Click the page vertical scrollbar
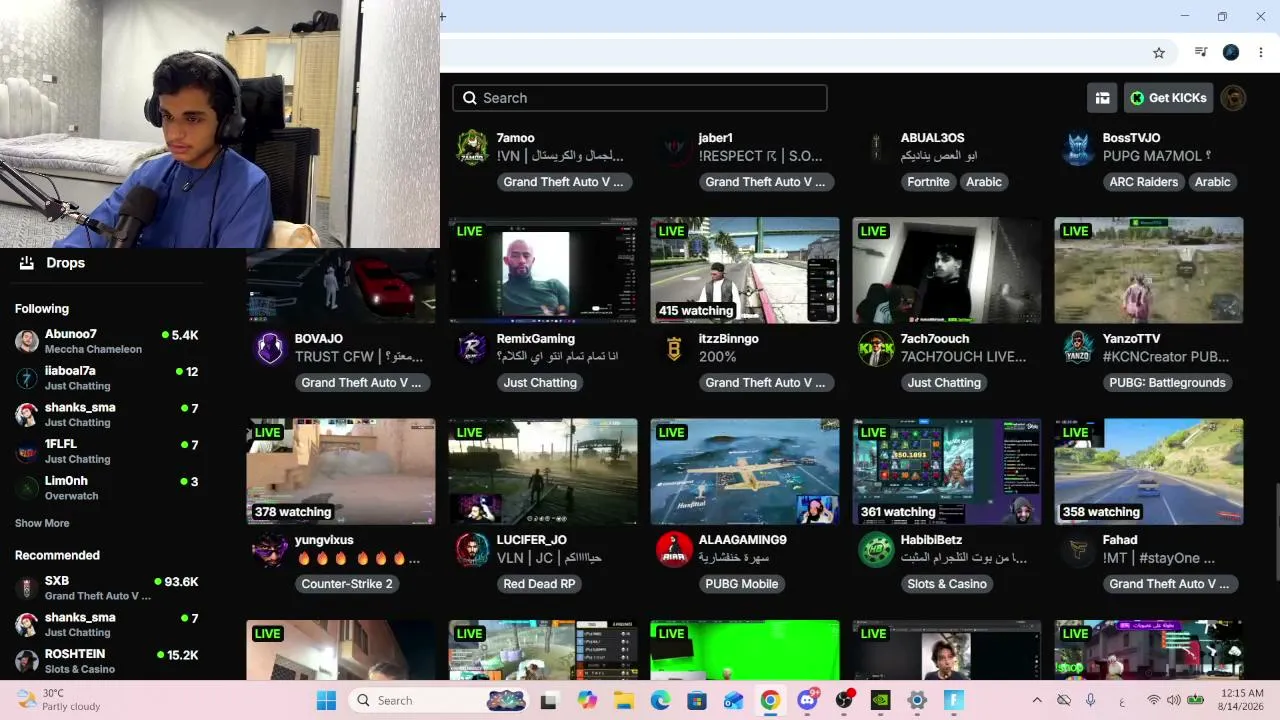The height and width of the screenshot is (720, 1280). tap(1276, 530)
